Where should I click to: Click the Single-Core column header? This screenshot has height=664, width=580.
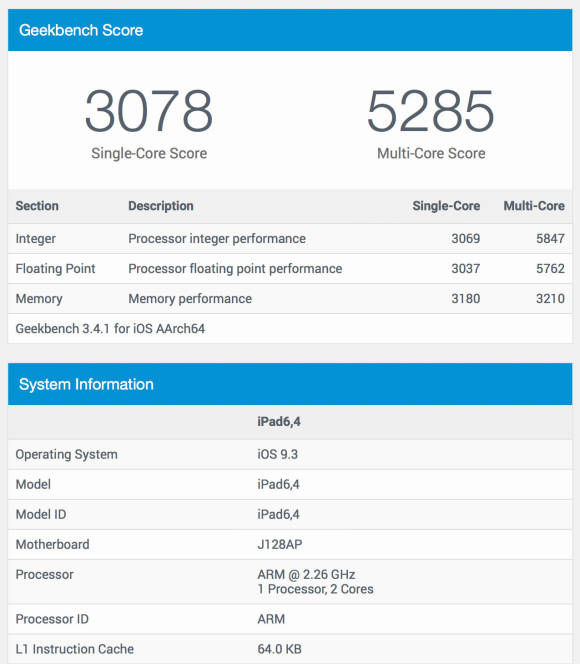(446, 206)
